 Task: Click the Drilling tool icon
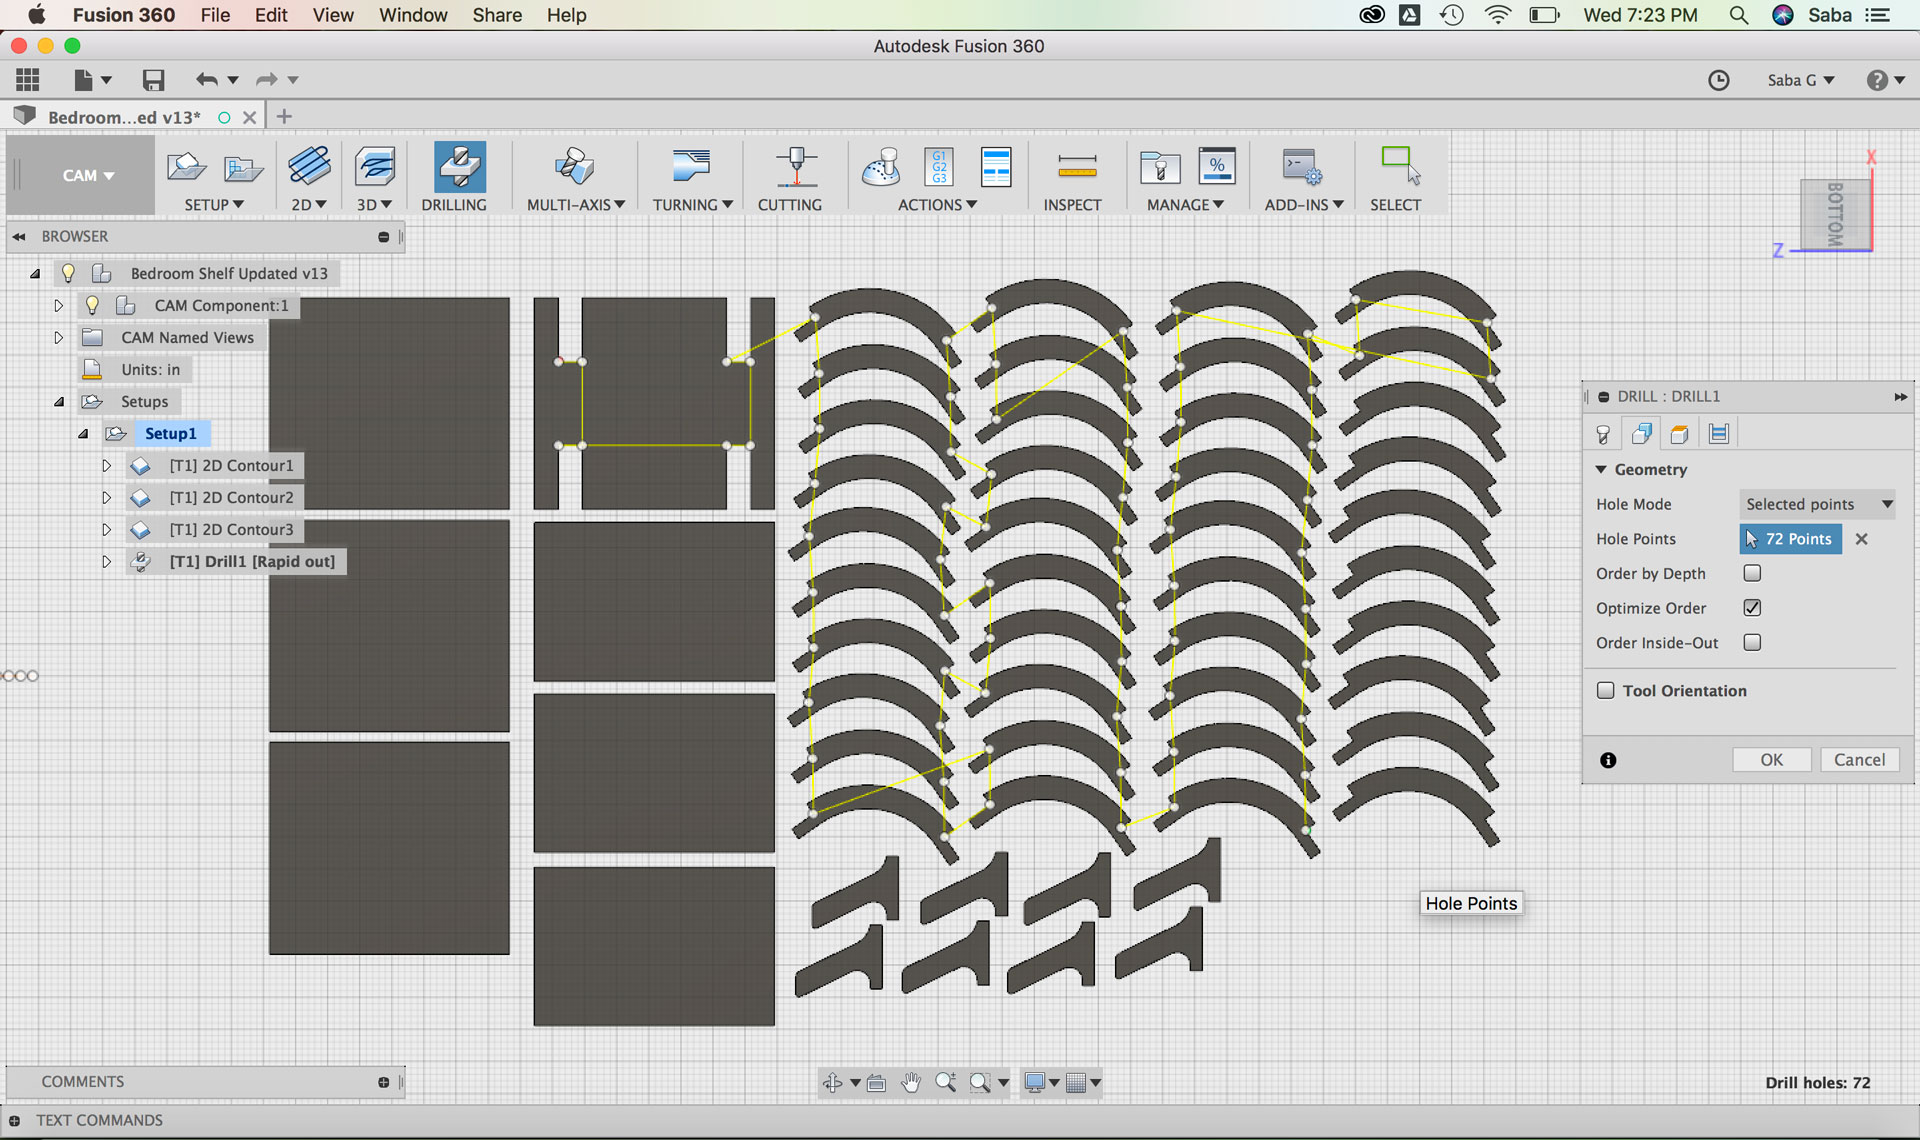pos(459,167)
